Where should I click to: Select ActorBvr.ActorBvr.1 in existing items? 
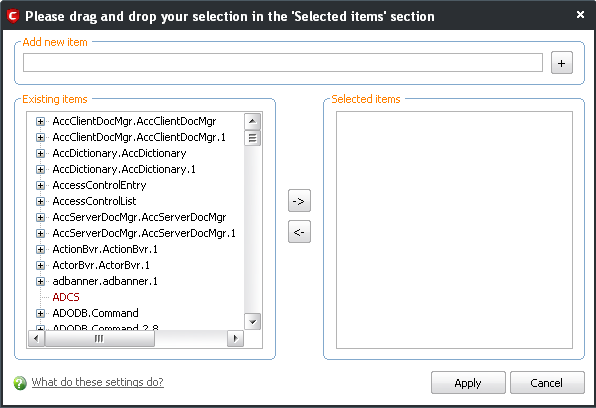pyautogui.click(x=101, y=265)
